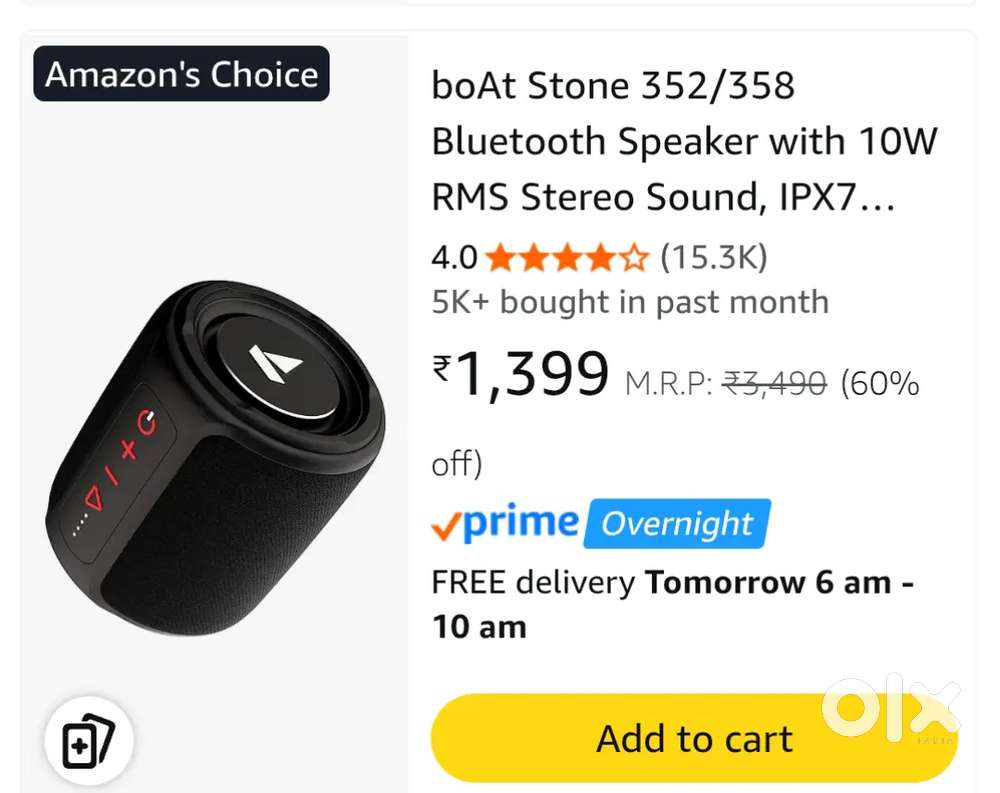Open the 15.3K customer reviews
This screenshot has height=793, width=1000.
(713, 259)
